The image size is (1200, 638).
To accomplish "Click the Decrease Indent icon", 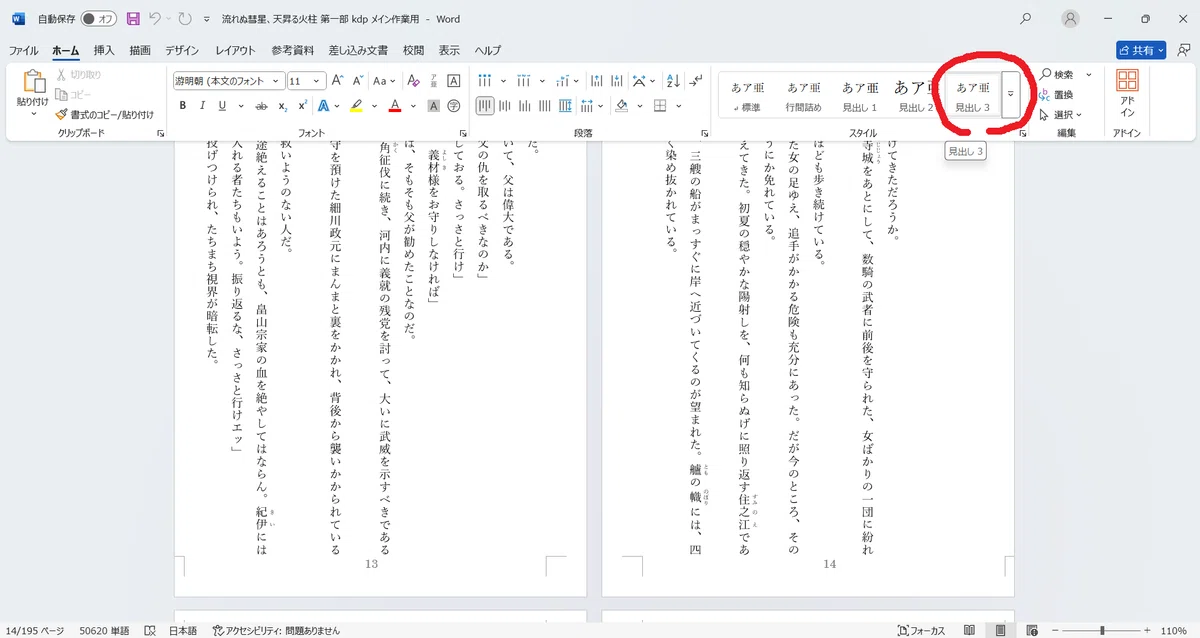I will pos(596,81).
